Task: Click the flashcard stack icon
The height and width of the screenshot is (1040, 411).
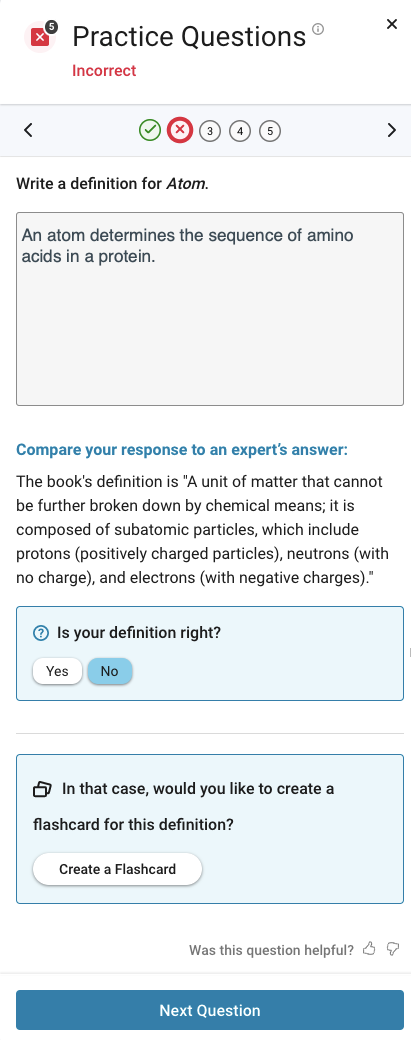Action: [42, 789]
